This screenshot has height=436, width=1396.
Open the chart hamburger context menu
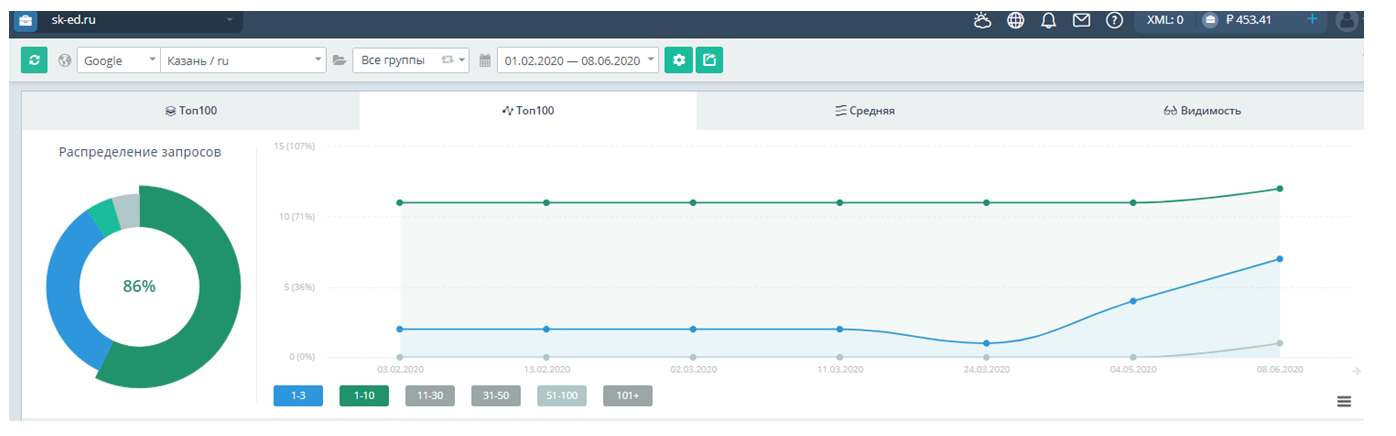pyautogui.click(x=1344, y=401)
